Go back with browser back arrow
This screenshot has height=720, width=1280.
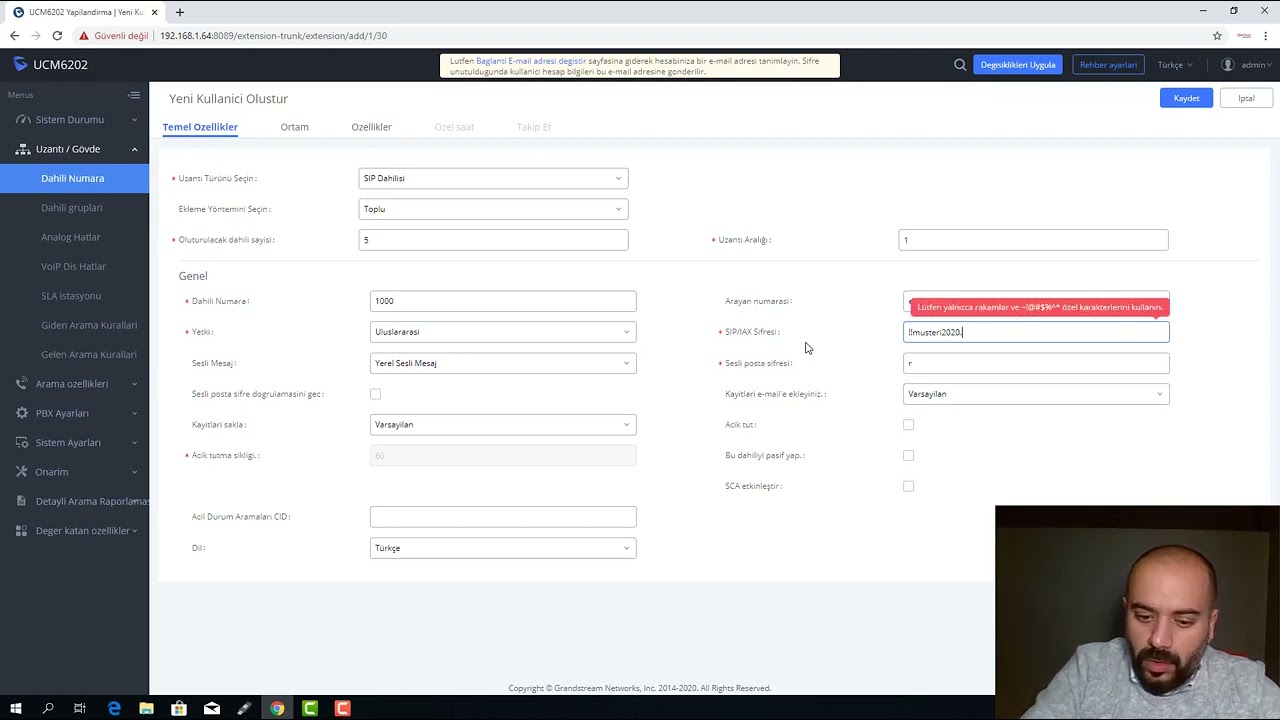[14, 36]
